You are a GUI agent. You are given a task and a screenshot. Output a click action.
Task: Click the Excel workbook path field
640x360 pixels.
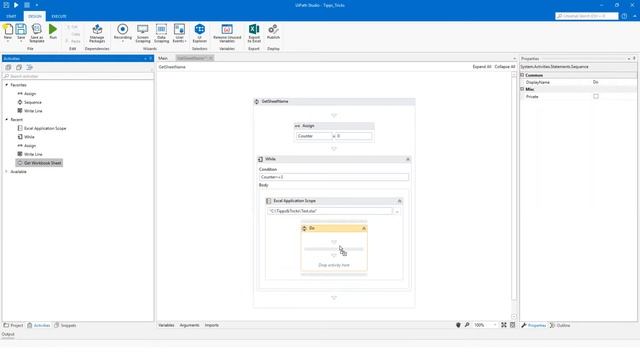pyautogui.click(x=330, y=211)
